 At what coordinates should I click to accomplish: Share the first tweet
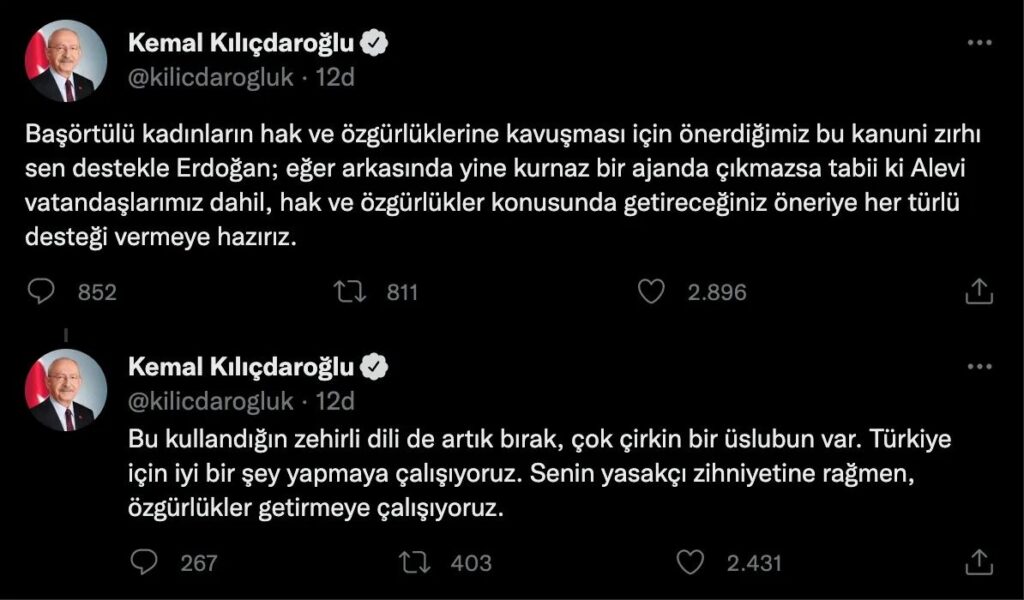979,292
